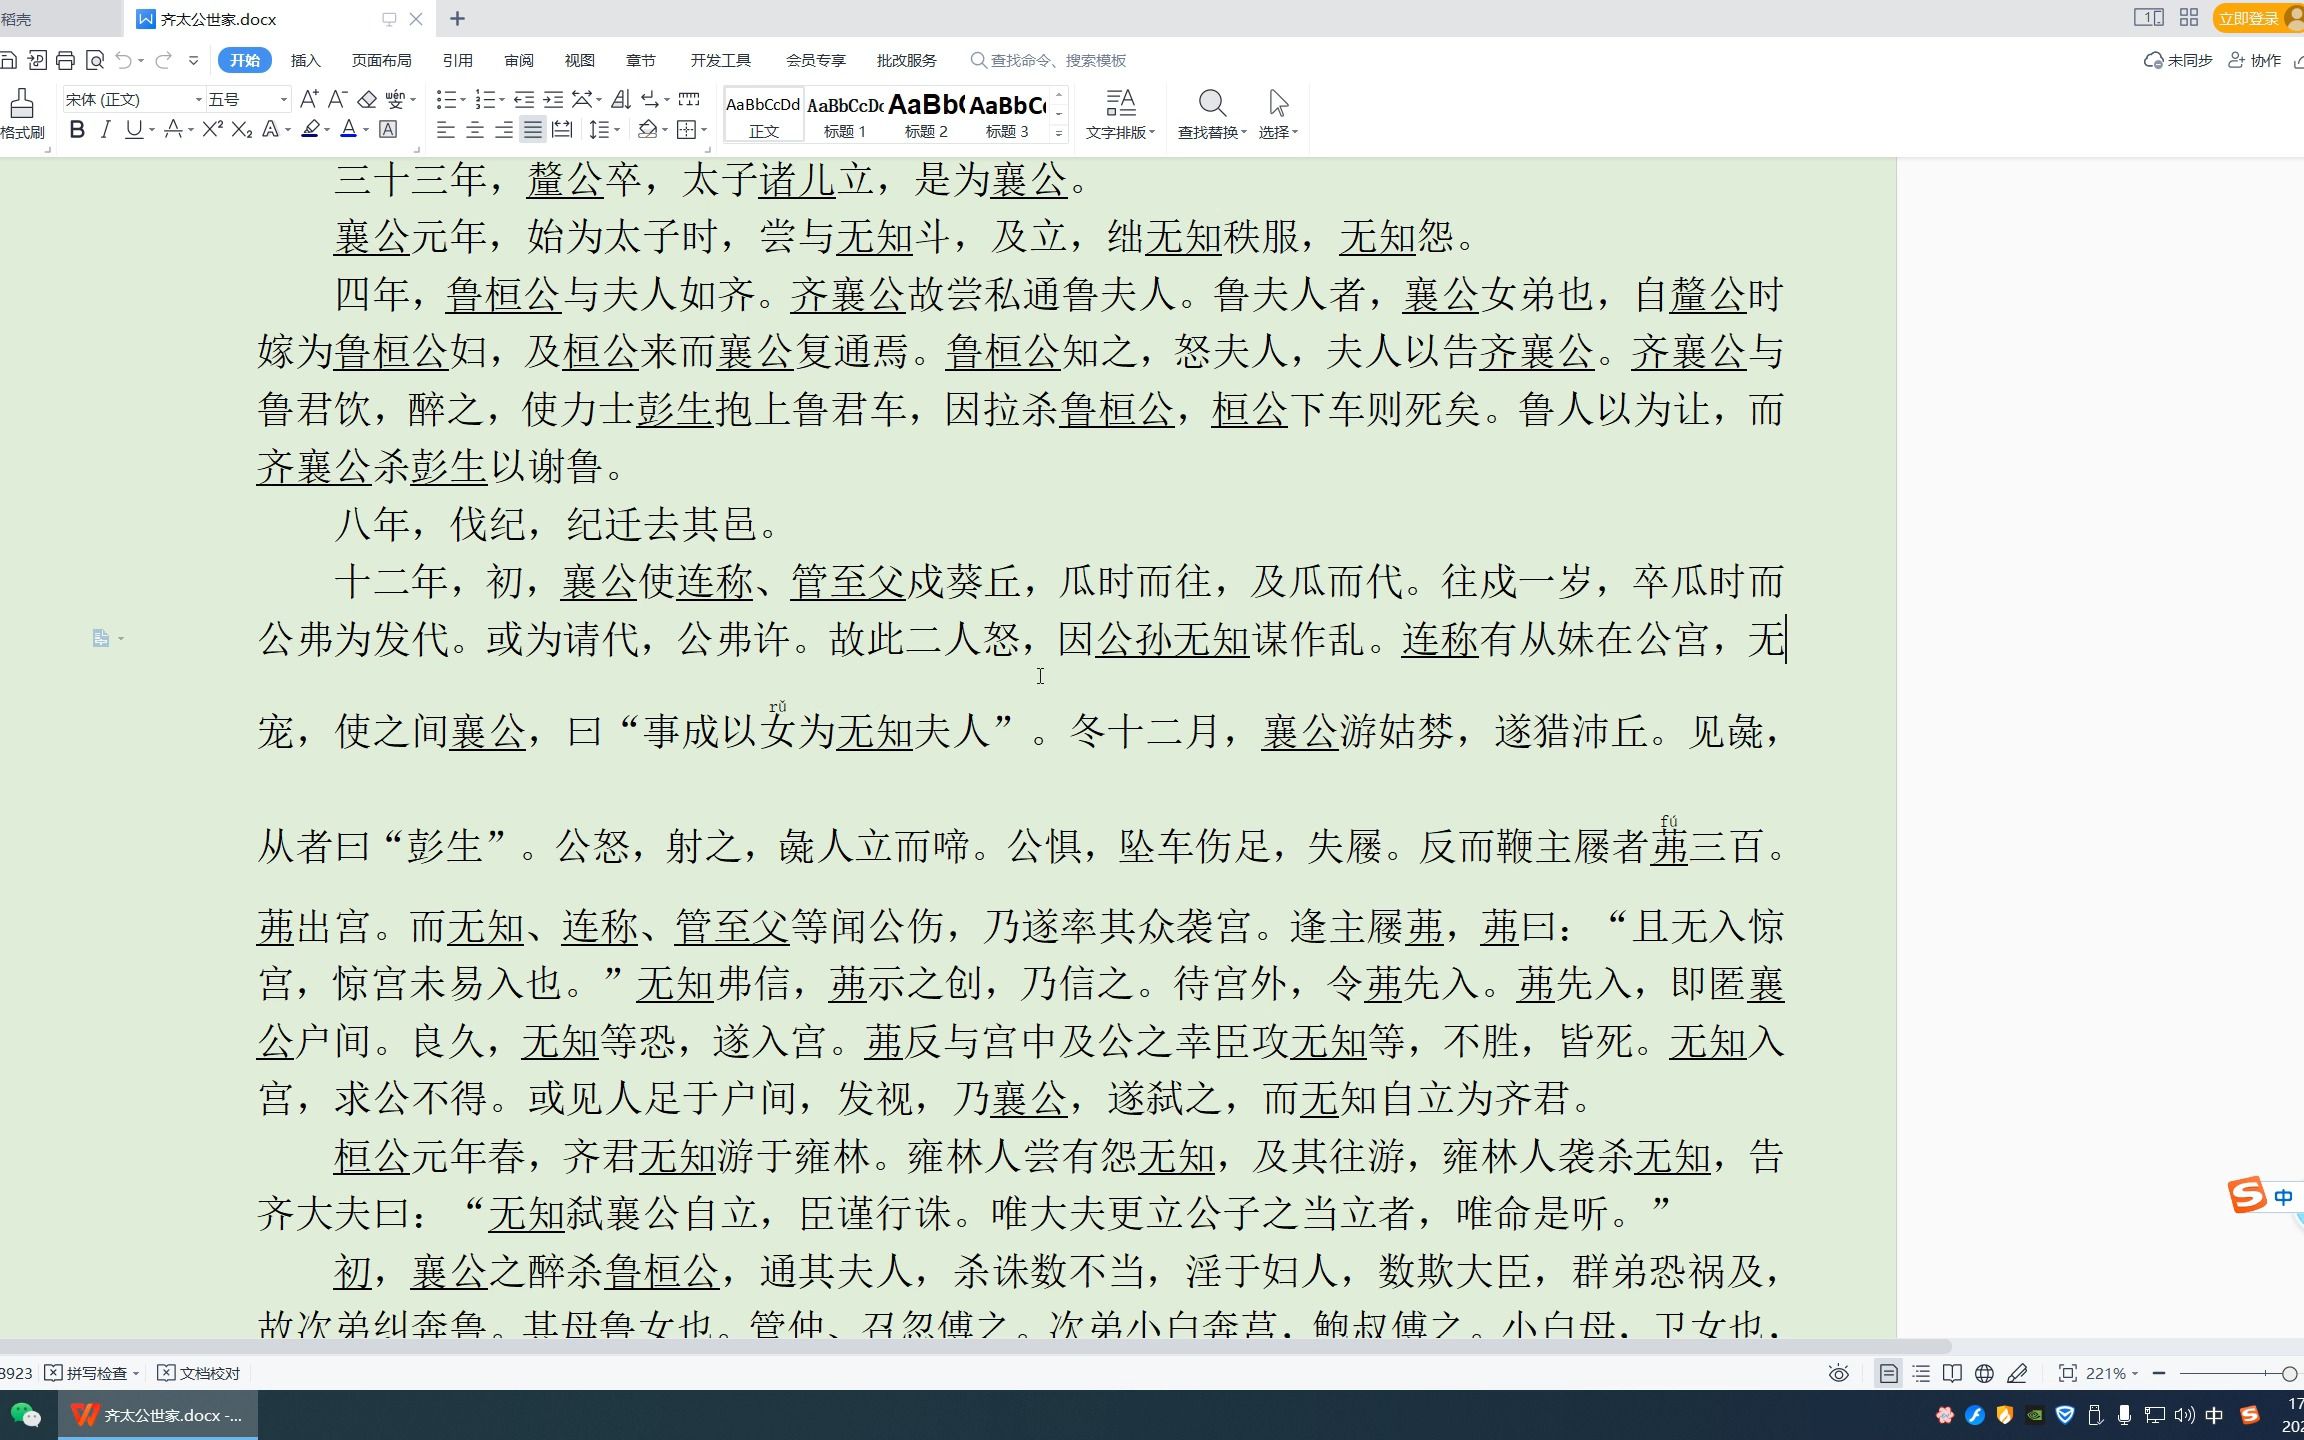Screen dimensions: 2304x1440
Task: Open the Page Layout (页面布局) tab
Action: (381, 60)
